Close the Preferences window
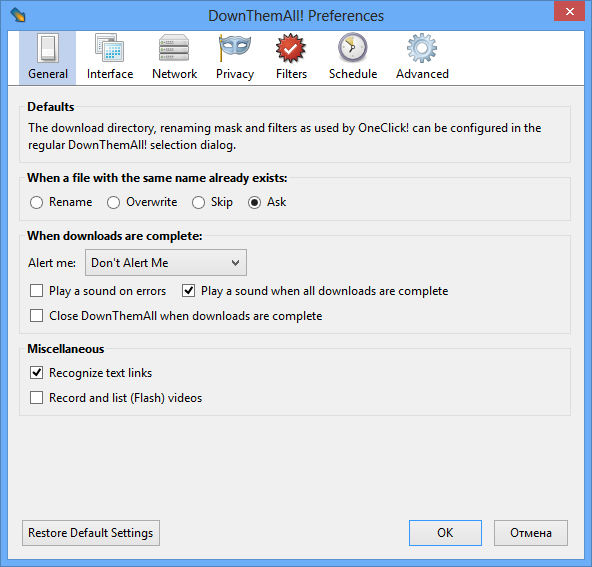Viewport: 592px width, 567px height. [x=569, y=11]
